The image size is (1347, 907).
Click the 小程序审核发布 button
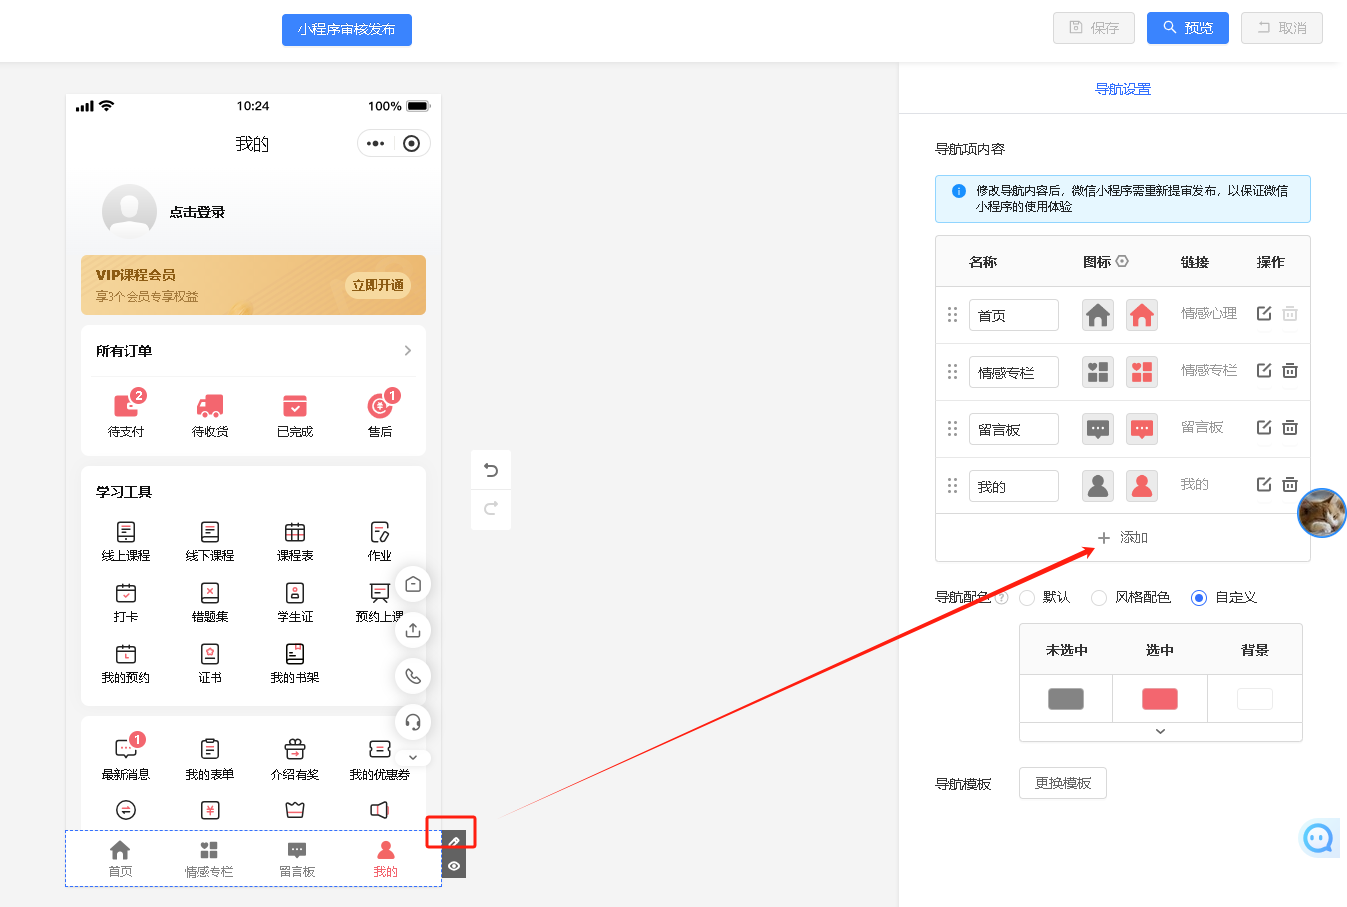click(347, 30)
